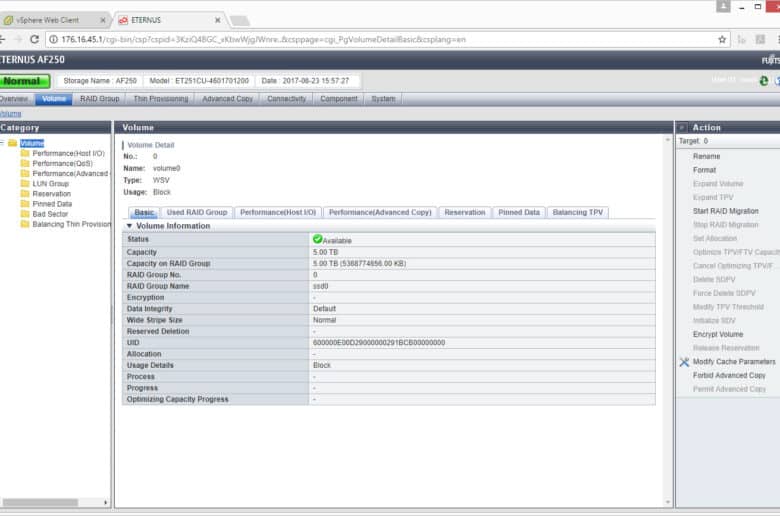Switch to Reservation detail tab
This screenshot has height=516, width=780.
pyautogui.click(x=465, y=212)
